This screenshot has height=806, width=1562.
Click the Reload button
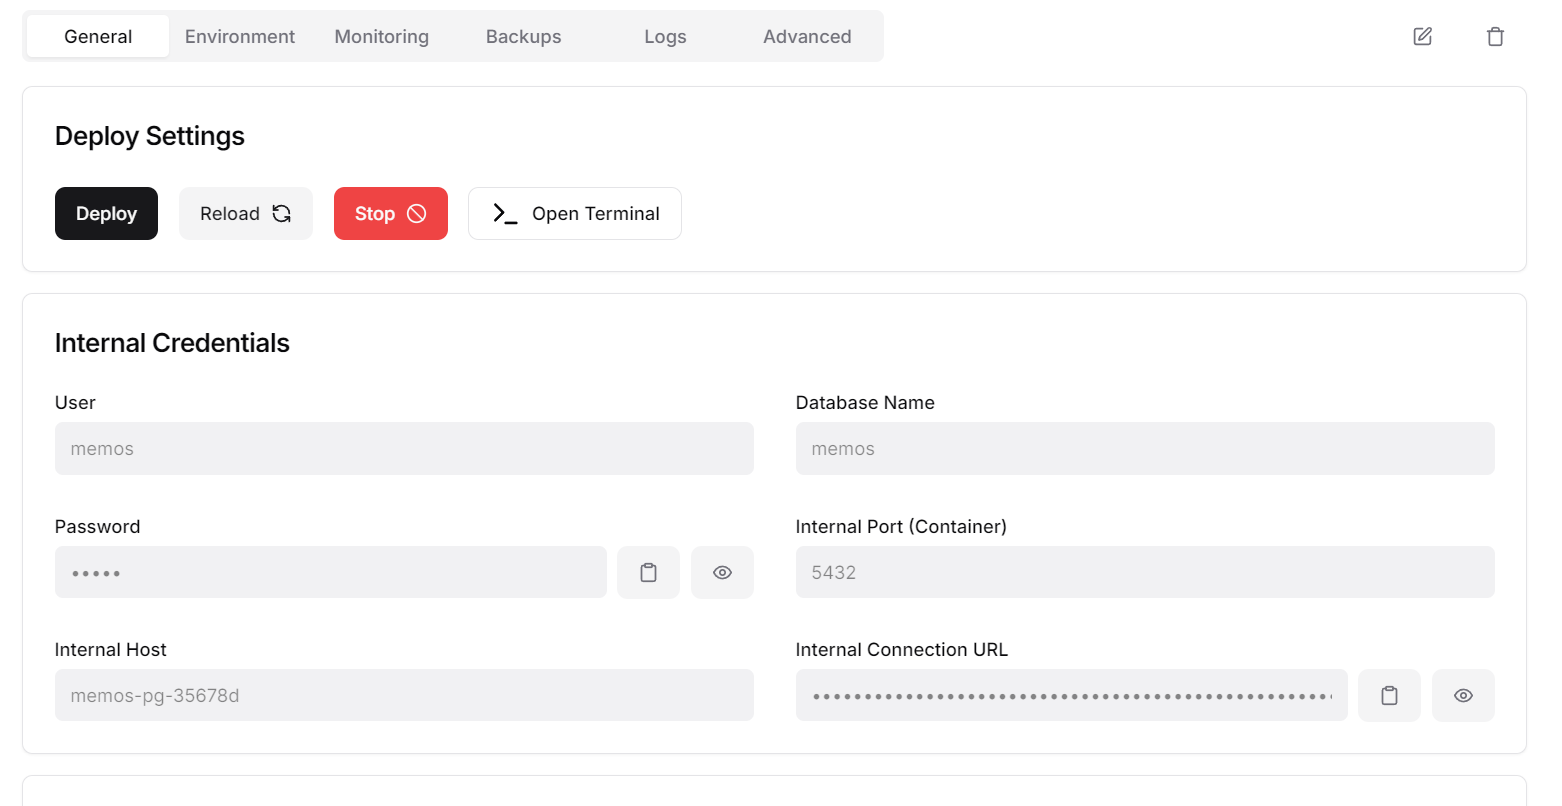coord(246,213)
